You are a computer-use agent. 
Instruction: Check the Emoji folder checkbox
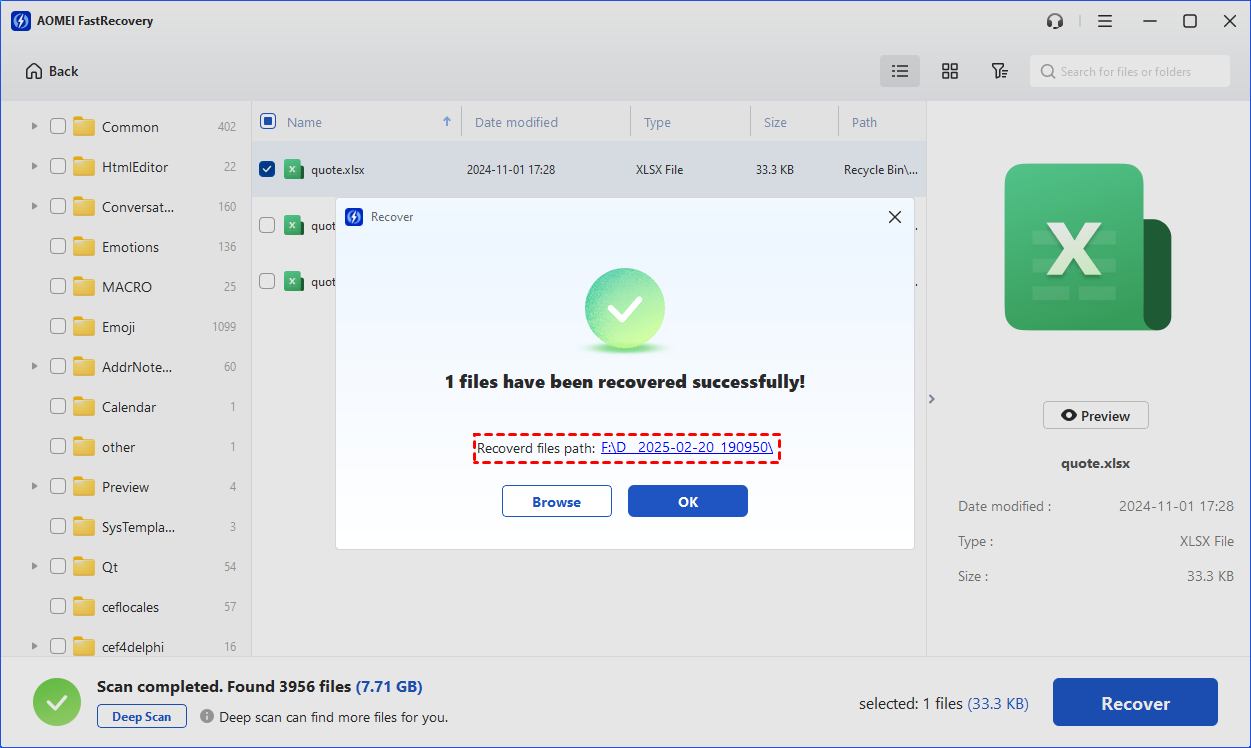click(x=58, y=326)
